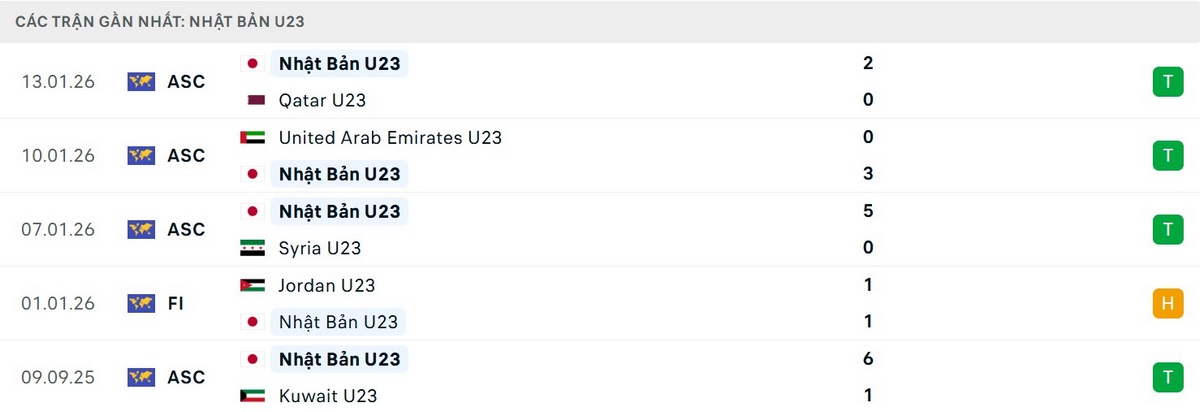Click the green T badge for Qatar match

coord(1166,82)
